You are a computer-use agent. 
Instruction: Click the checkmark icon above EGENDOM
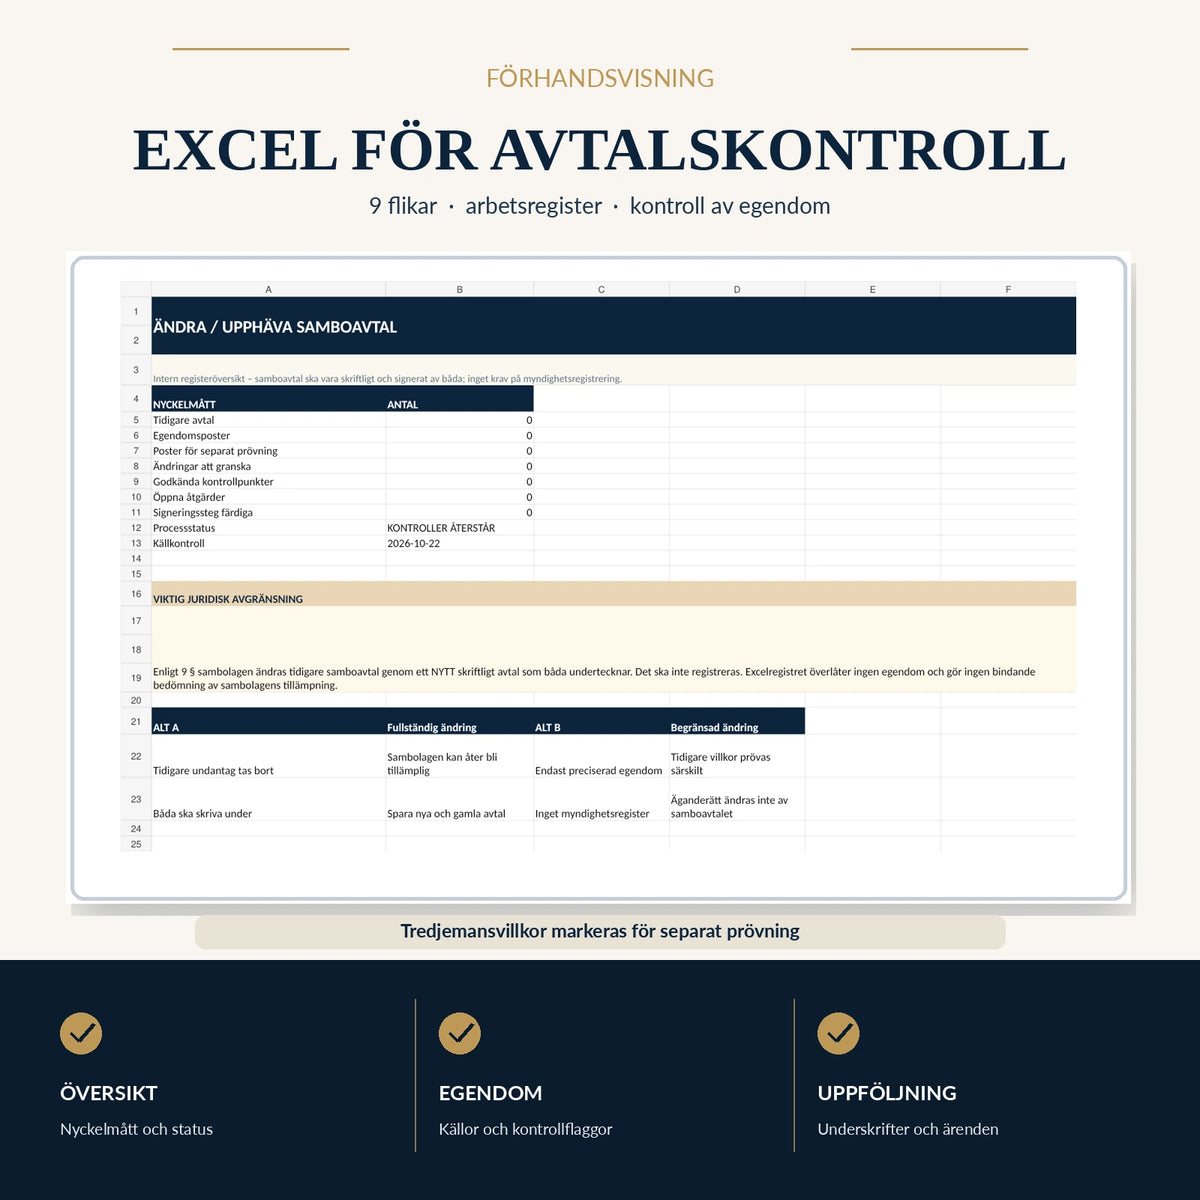(x=460, y=1033)
